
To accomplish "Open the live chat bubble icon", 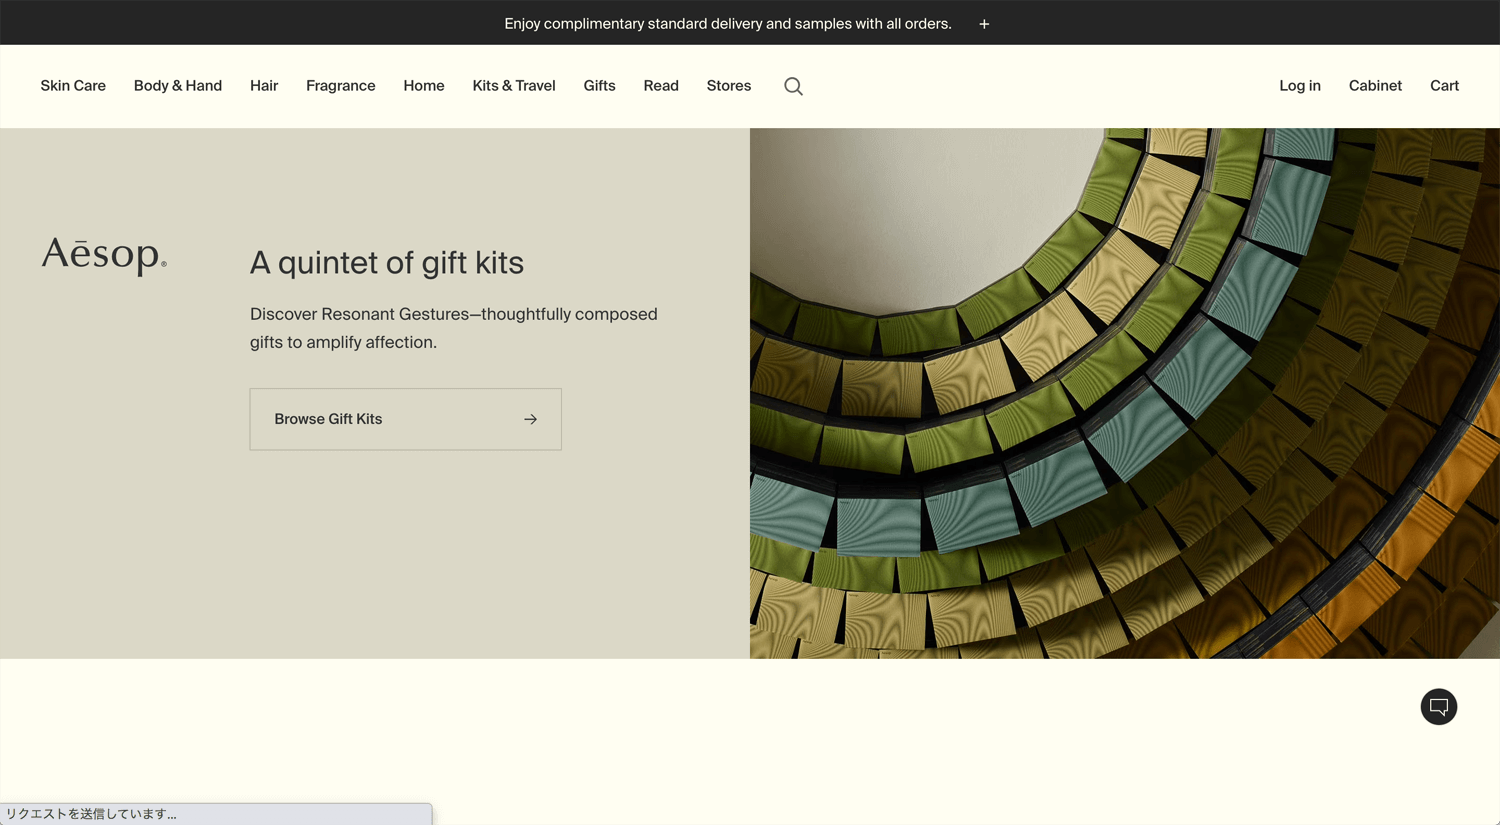I will point(1438,707).
